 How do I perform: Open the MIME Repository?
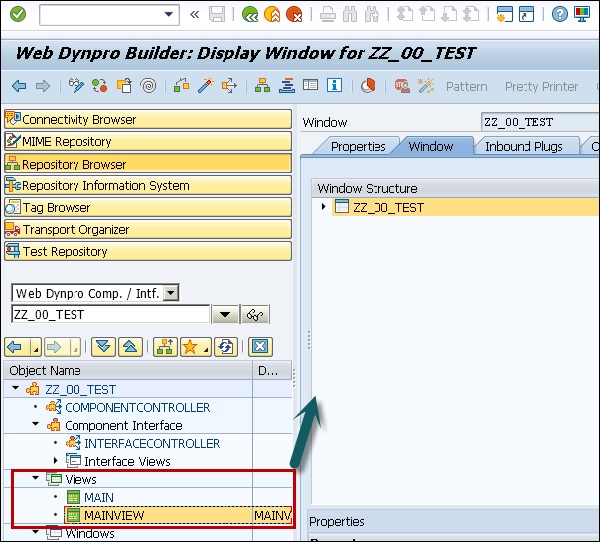(x=148, y=141)
